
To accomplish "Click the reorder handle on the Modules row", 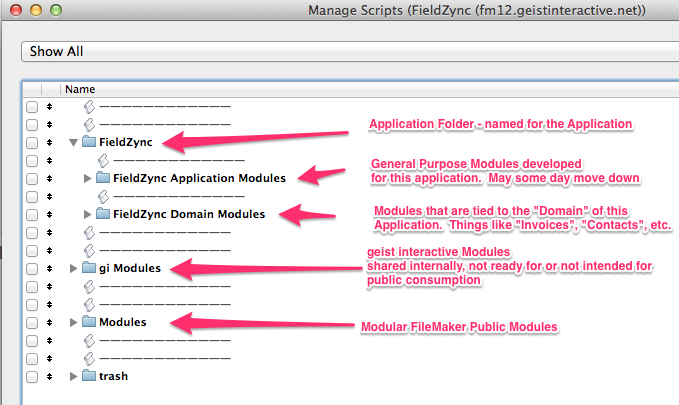I will pos(49,323).
